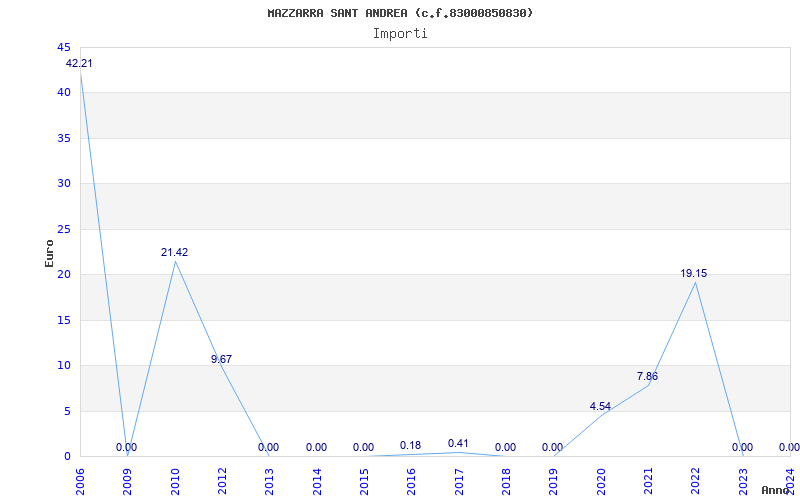This screenshot has height=500, width=800.
Task: Select the 25 tick on the Euro axis
Action: point(64,229)
